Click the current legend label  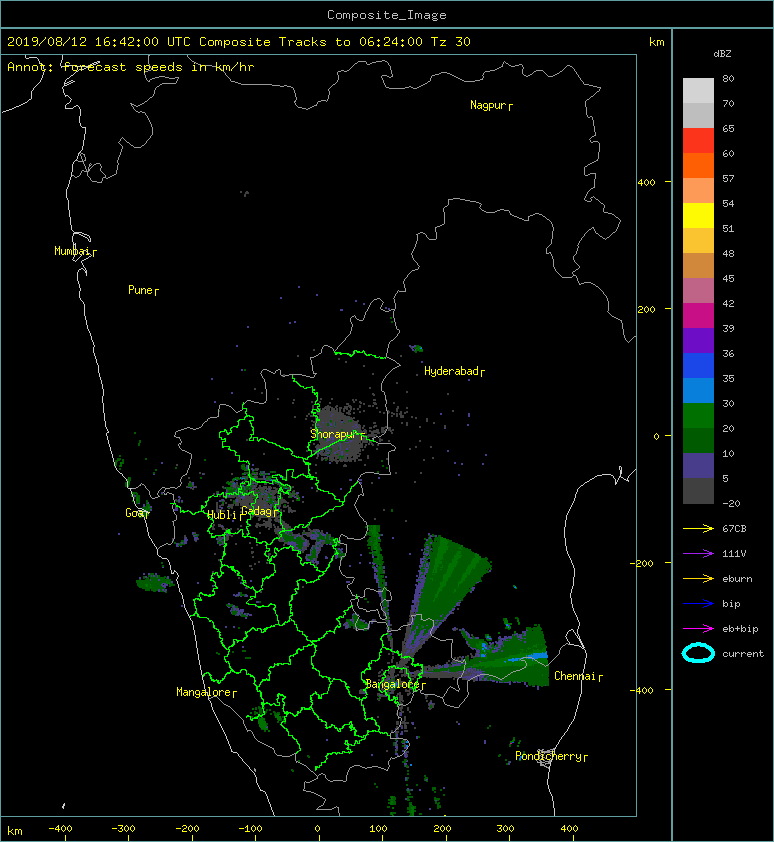tap(743, 654)
